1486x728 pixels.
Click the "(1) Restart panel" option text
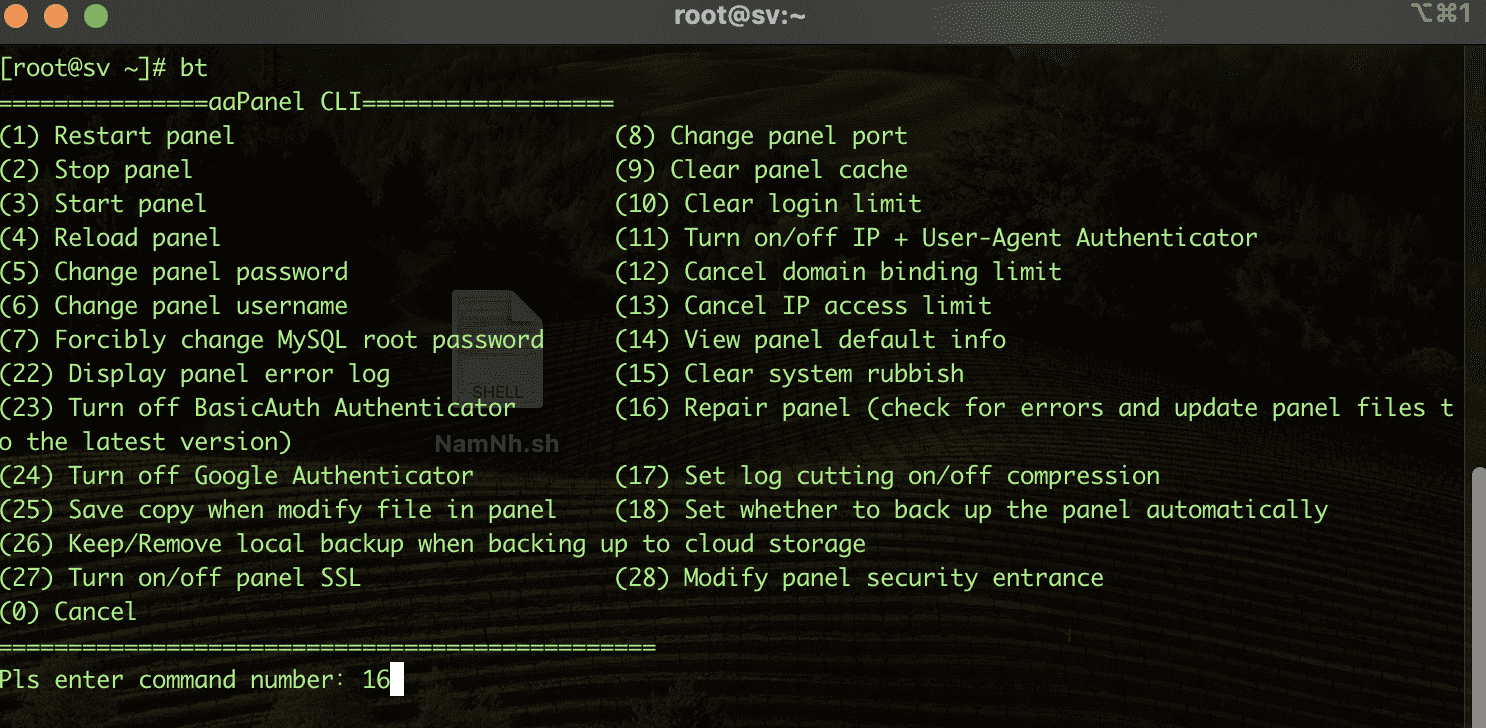tap(117, 136)
